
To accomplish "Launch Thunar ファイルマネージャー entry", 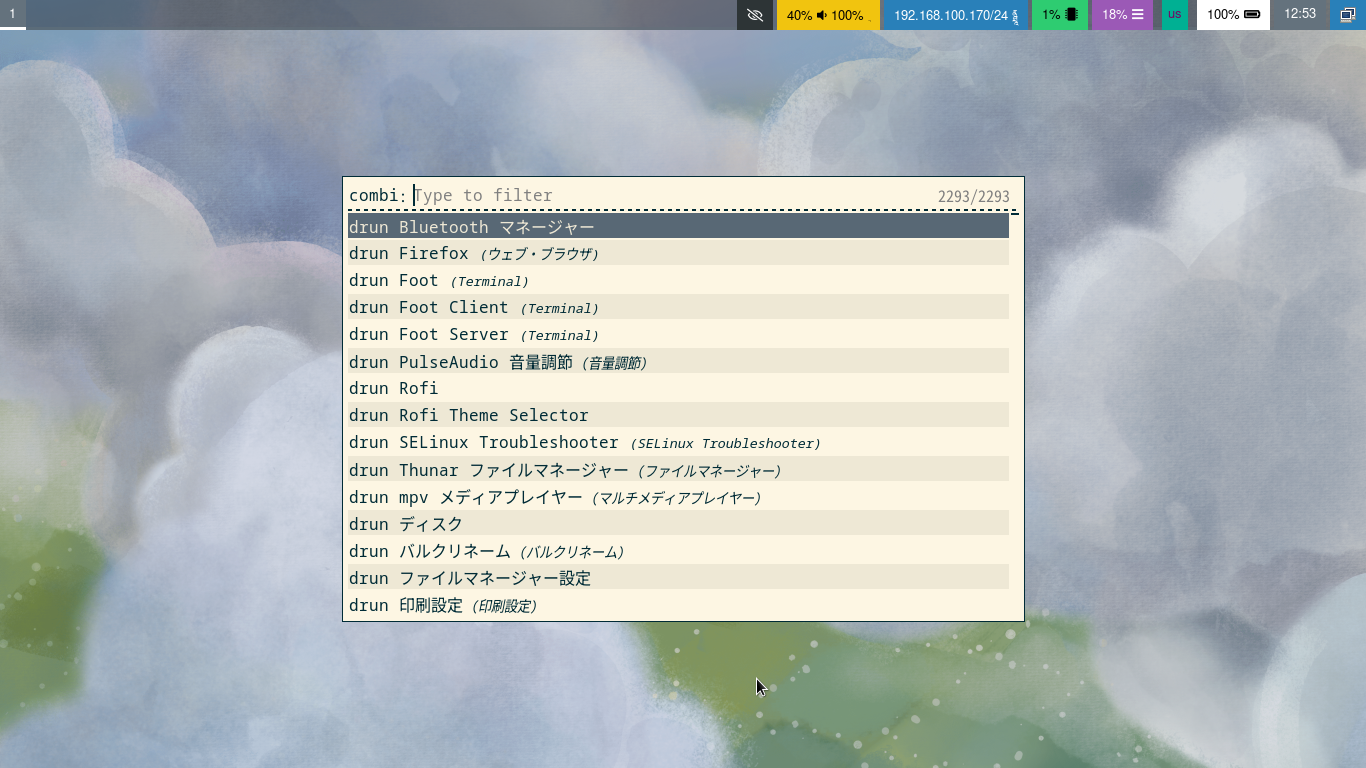I will 678,470.
